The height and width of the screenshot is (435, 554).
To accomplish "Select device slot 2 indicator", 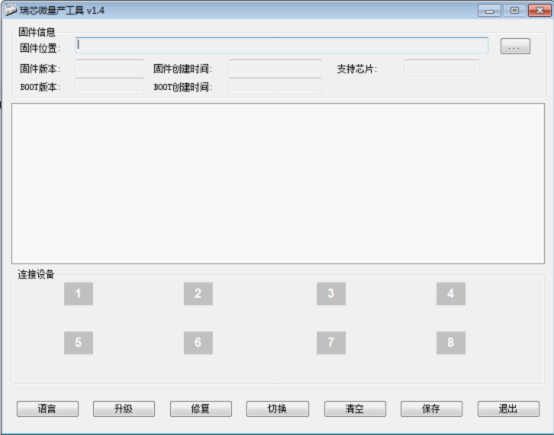I will [x=198, y=293].
